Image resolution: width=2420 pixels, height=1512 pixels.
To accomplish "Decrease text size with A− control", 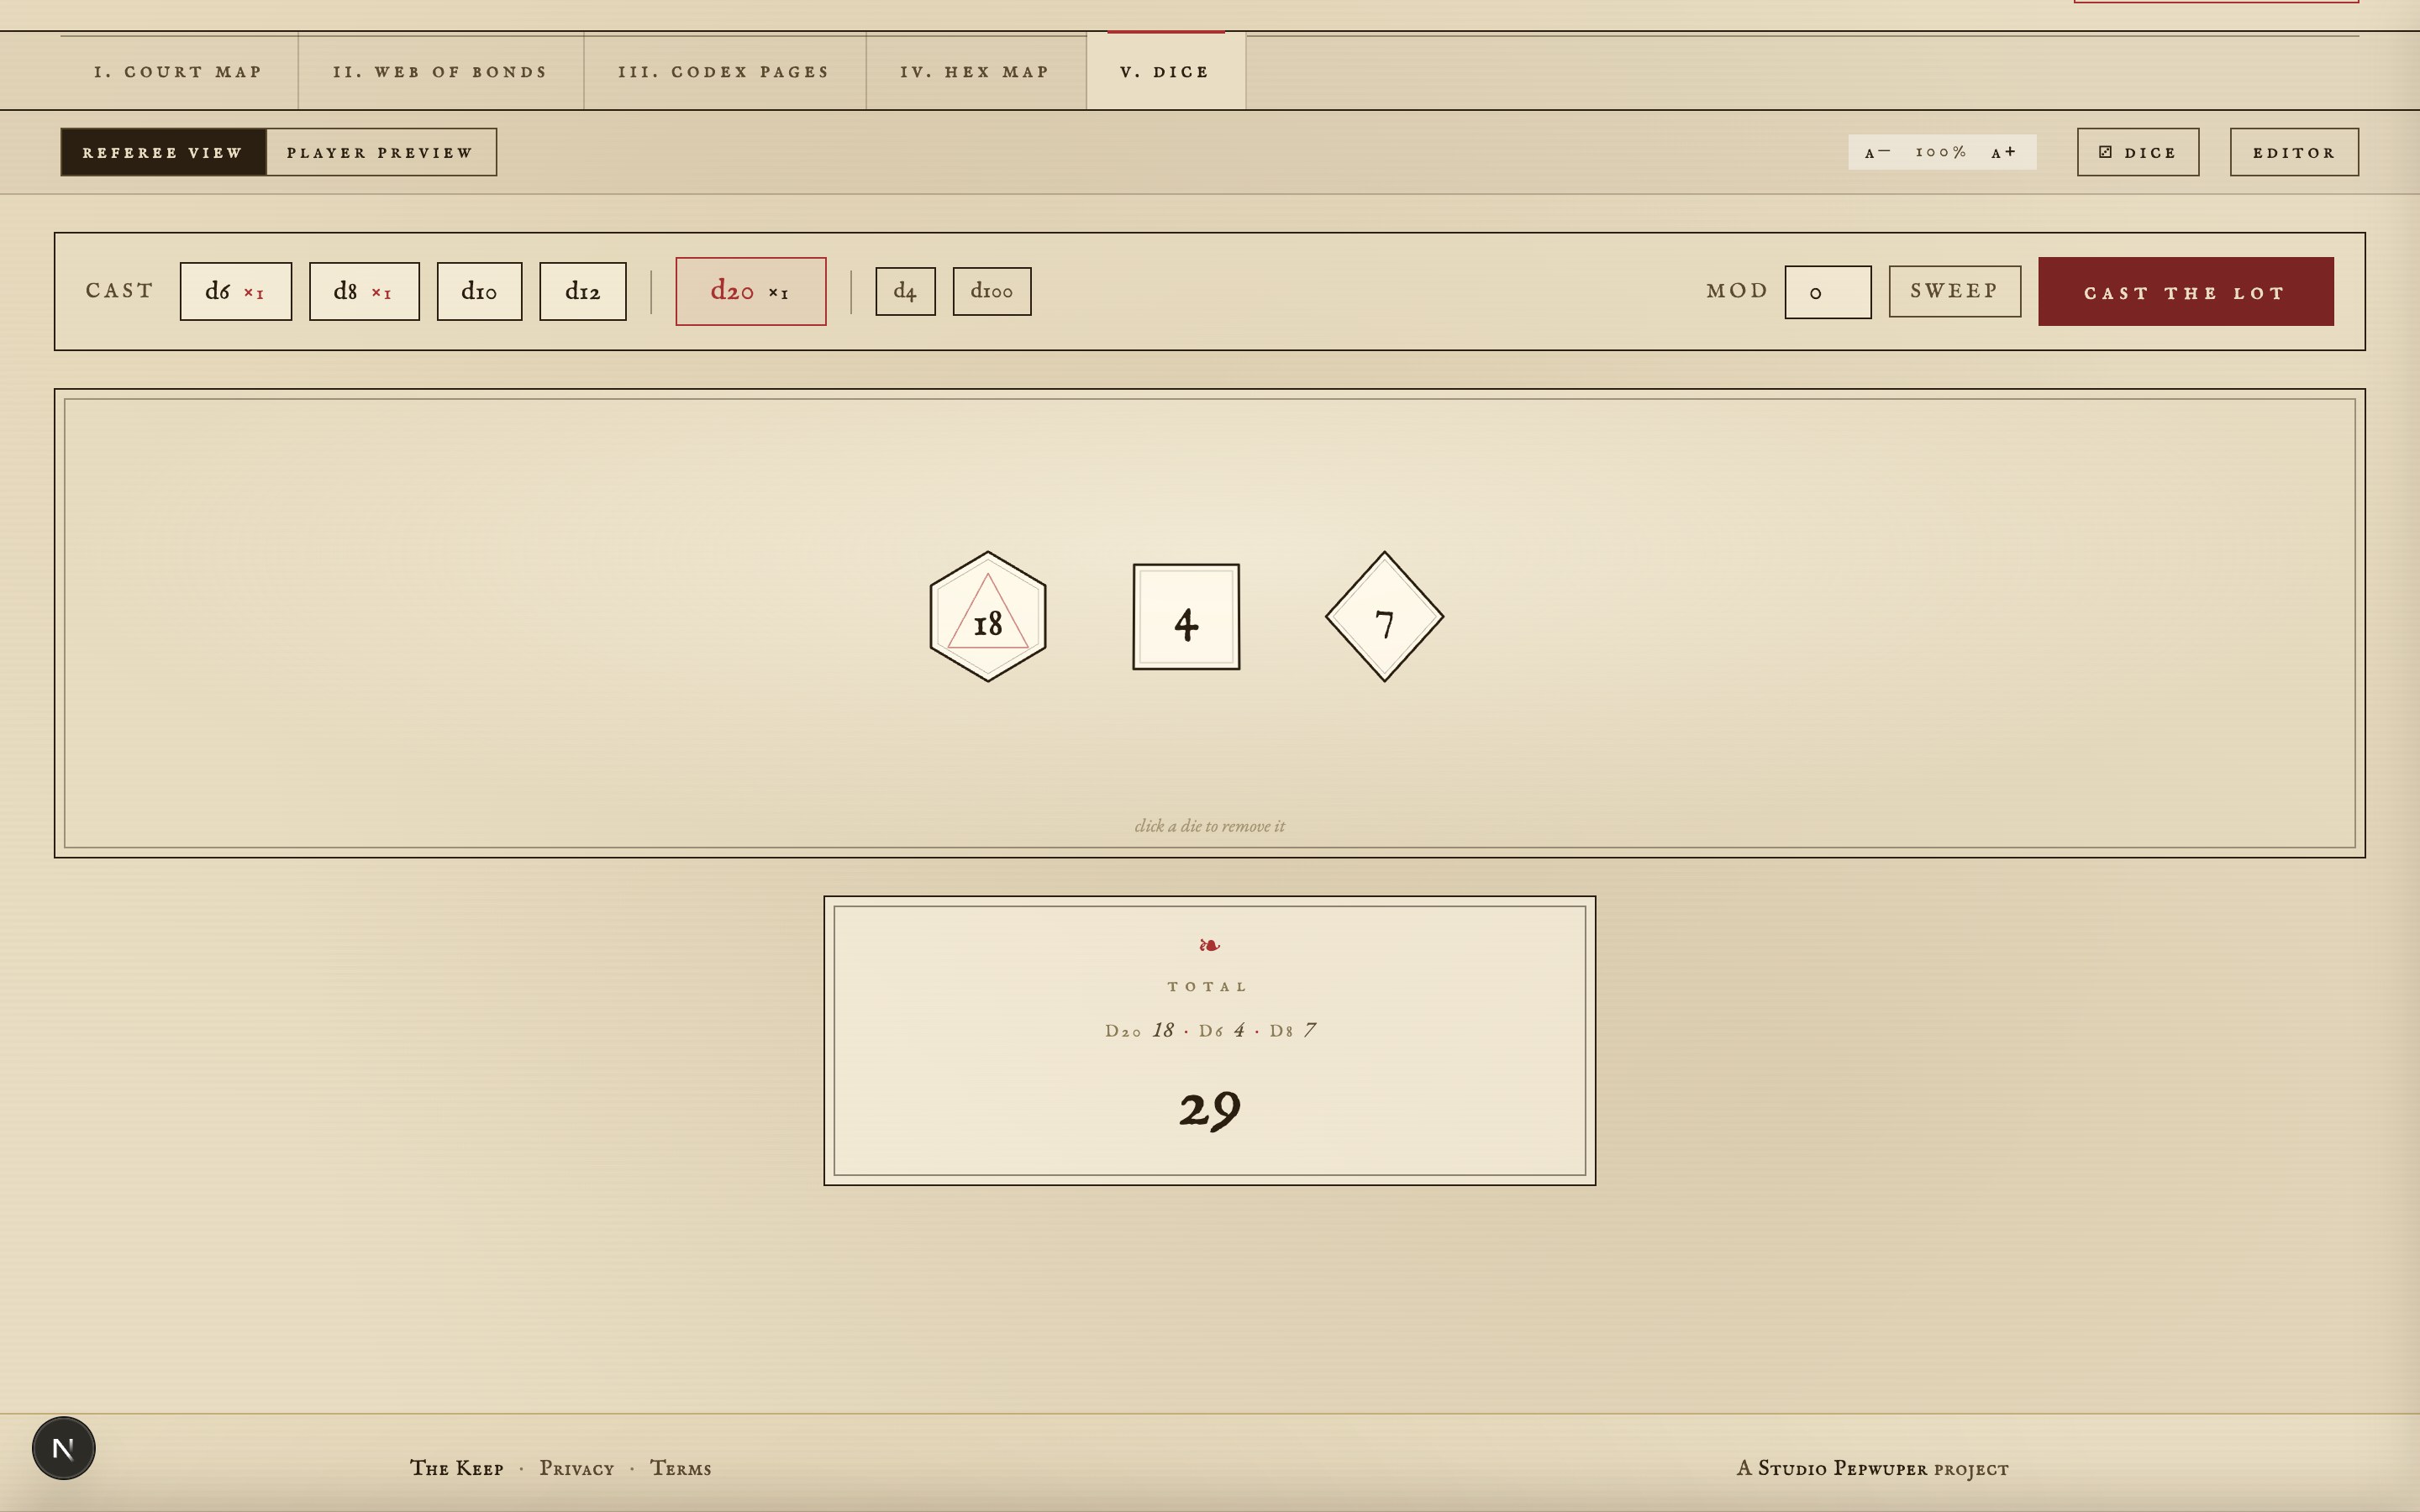I will click(1877, 152).
